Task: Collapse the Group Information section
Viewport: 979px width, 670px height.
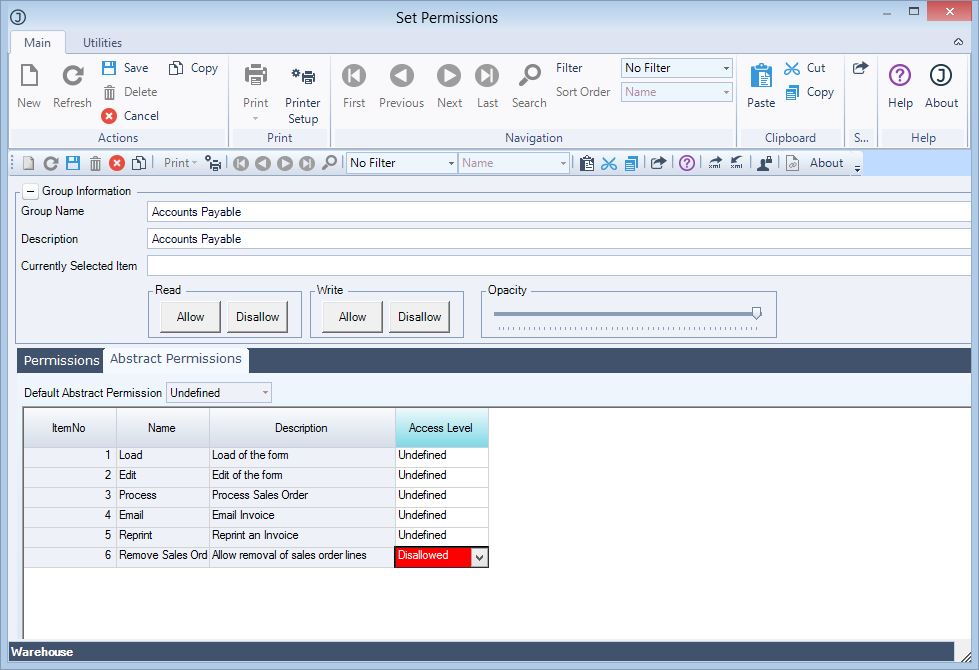Action: coord(30,191)
